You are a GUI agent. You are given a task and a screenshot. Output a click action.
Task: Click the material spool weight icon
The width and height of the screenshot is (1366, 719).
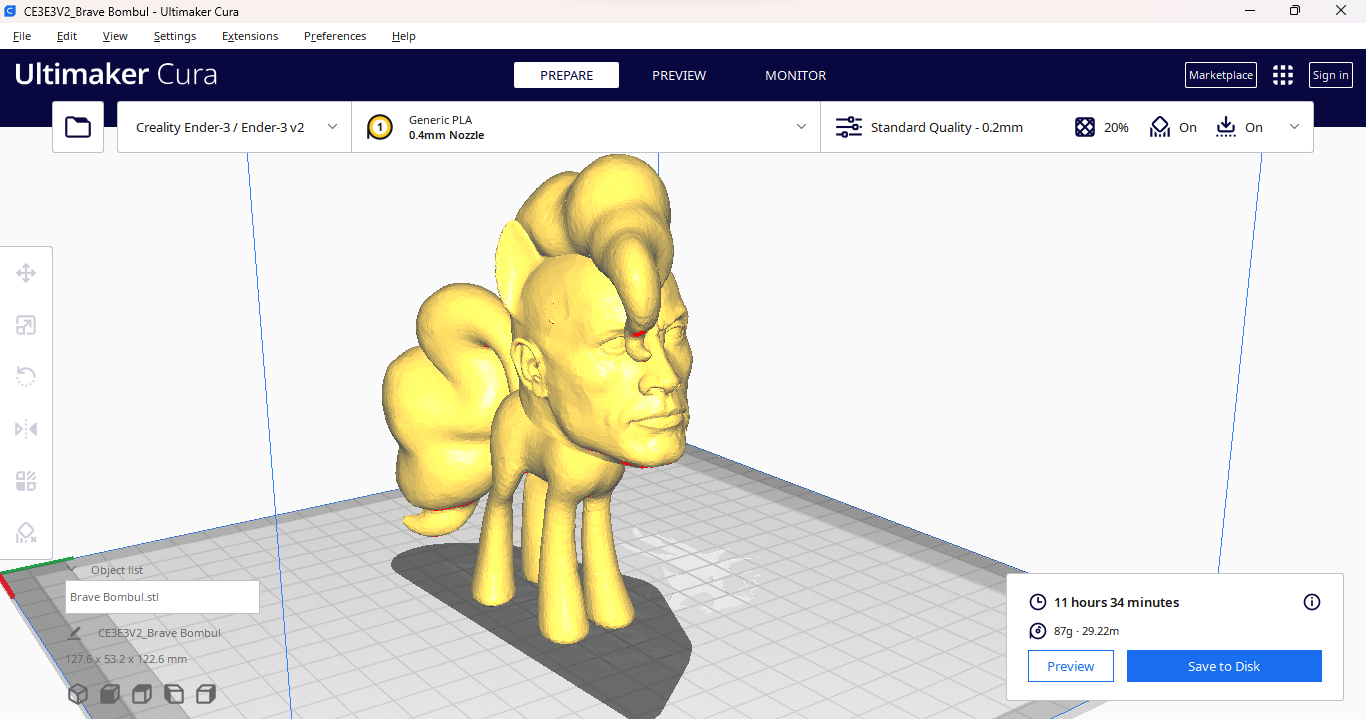click(1038, 631)
